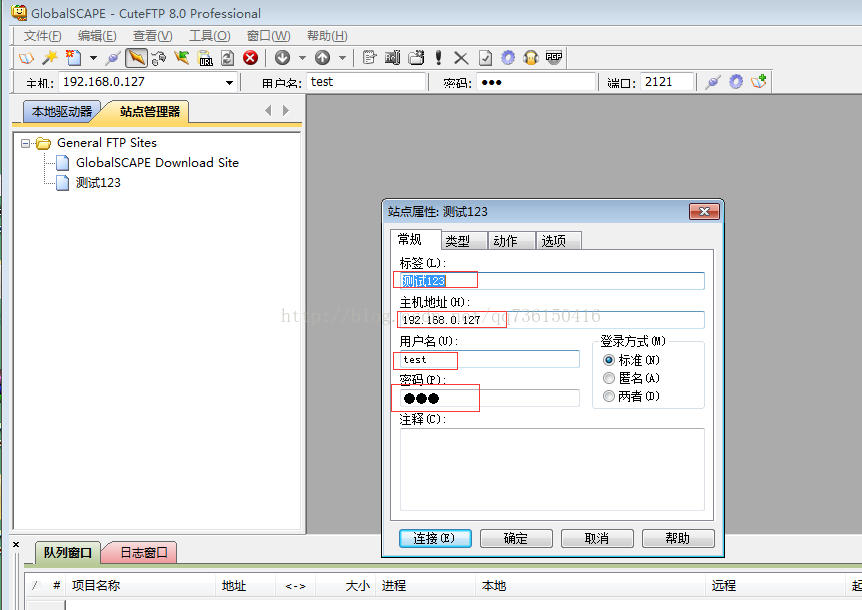Click the gear settings icon in Quick Connect bar
862x610 pixels.
[736, 82]
